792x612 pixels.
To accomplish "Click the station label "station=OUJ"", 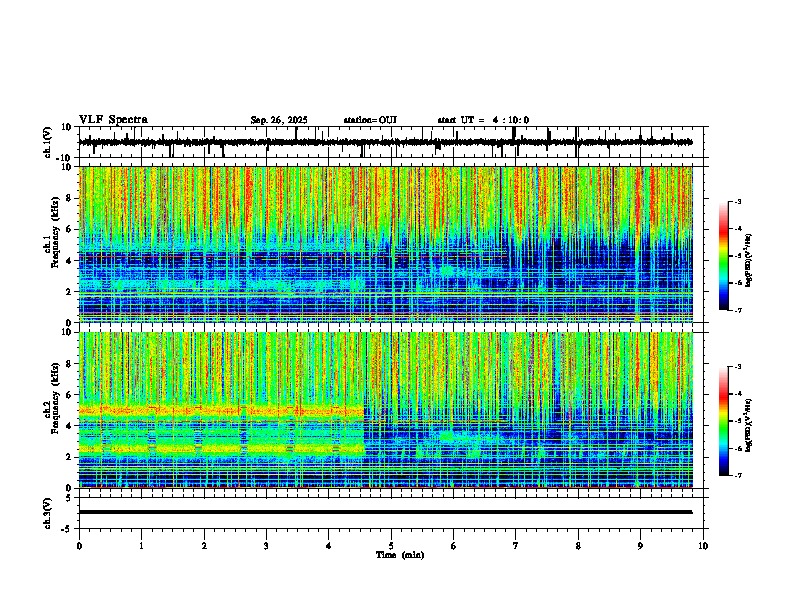I will pos(370,120).
